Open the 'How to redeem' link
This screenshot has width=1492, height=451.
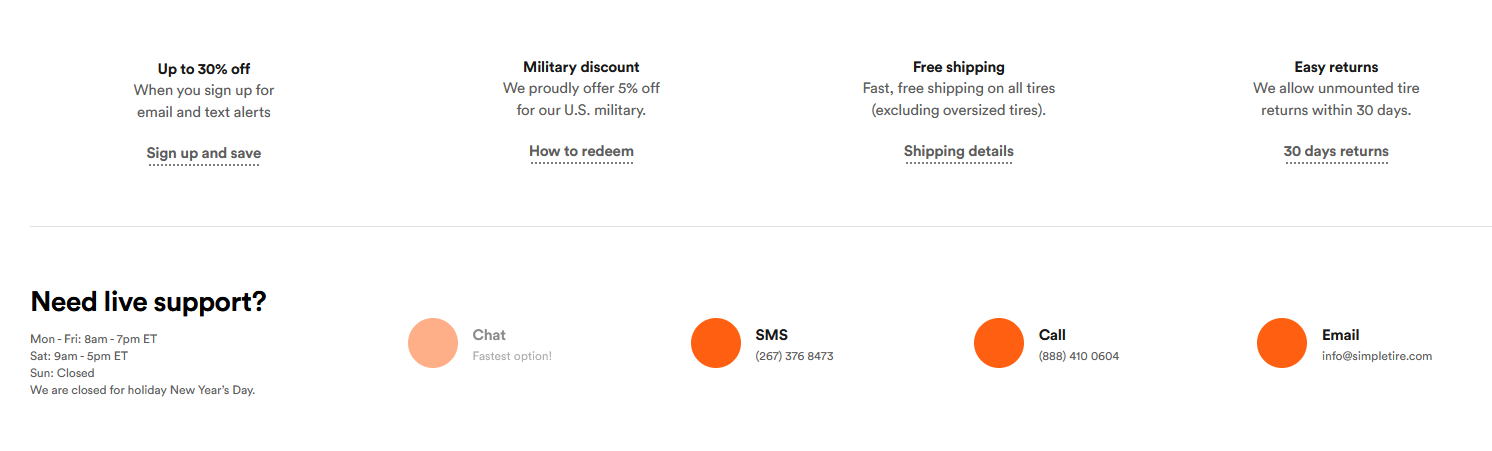(x=581, y=152)
